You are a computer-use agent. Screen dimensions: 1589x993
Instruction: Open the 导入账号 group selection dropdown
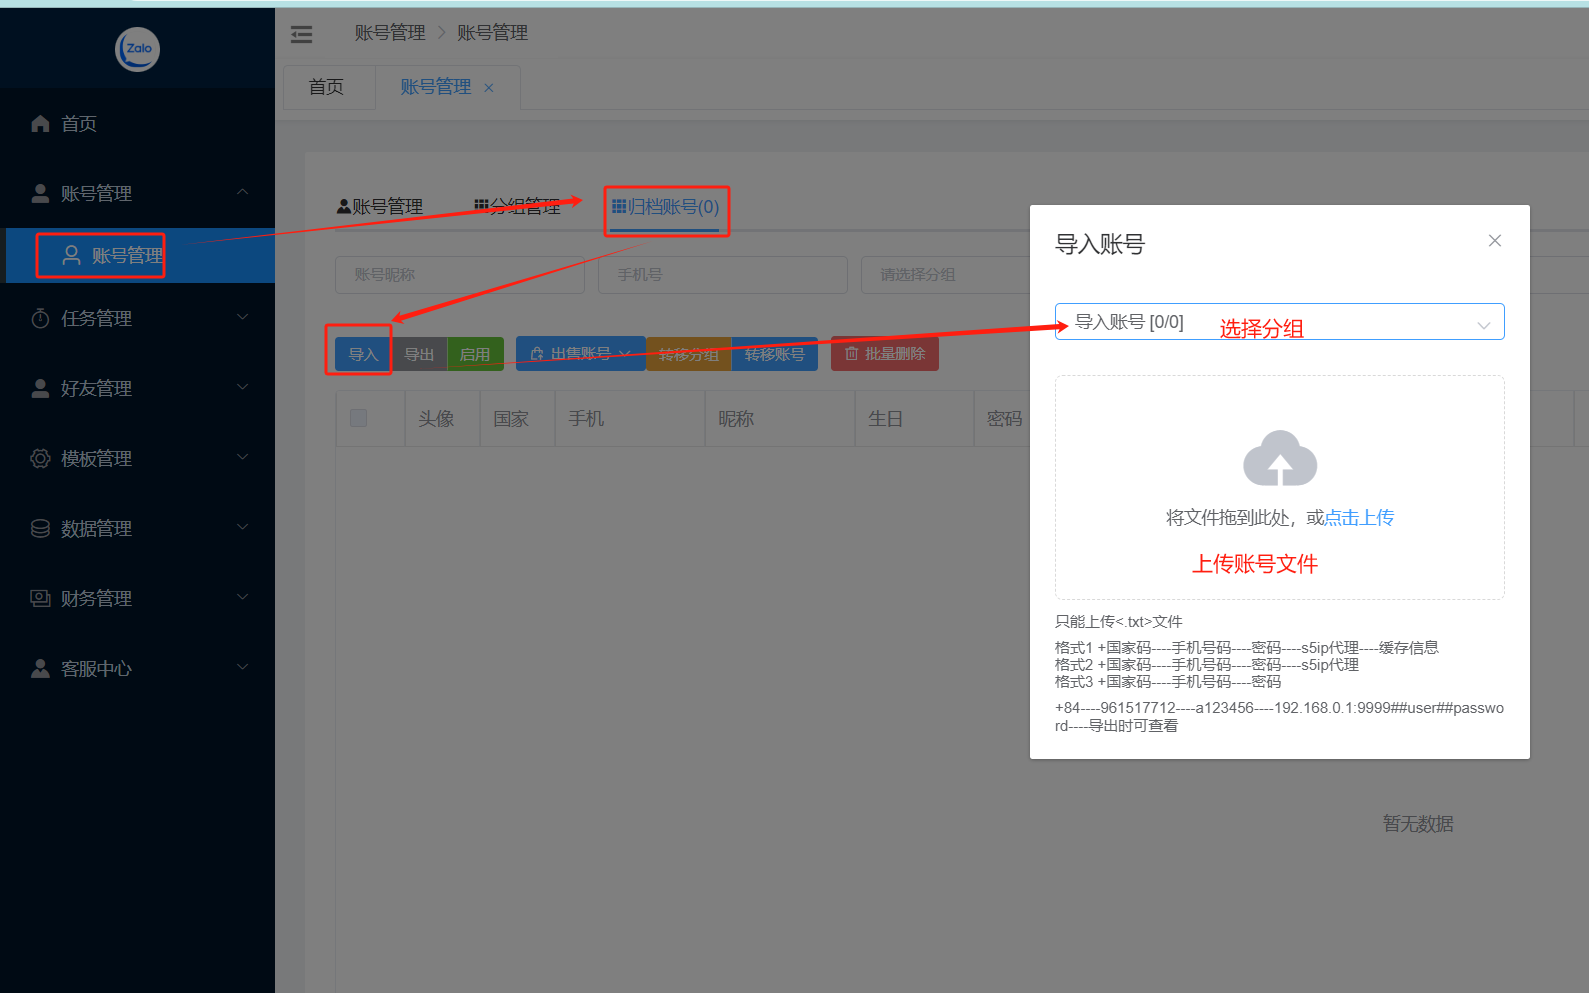pyautogui.click(x=1279, y=322)
